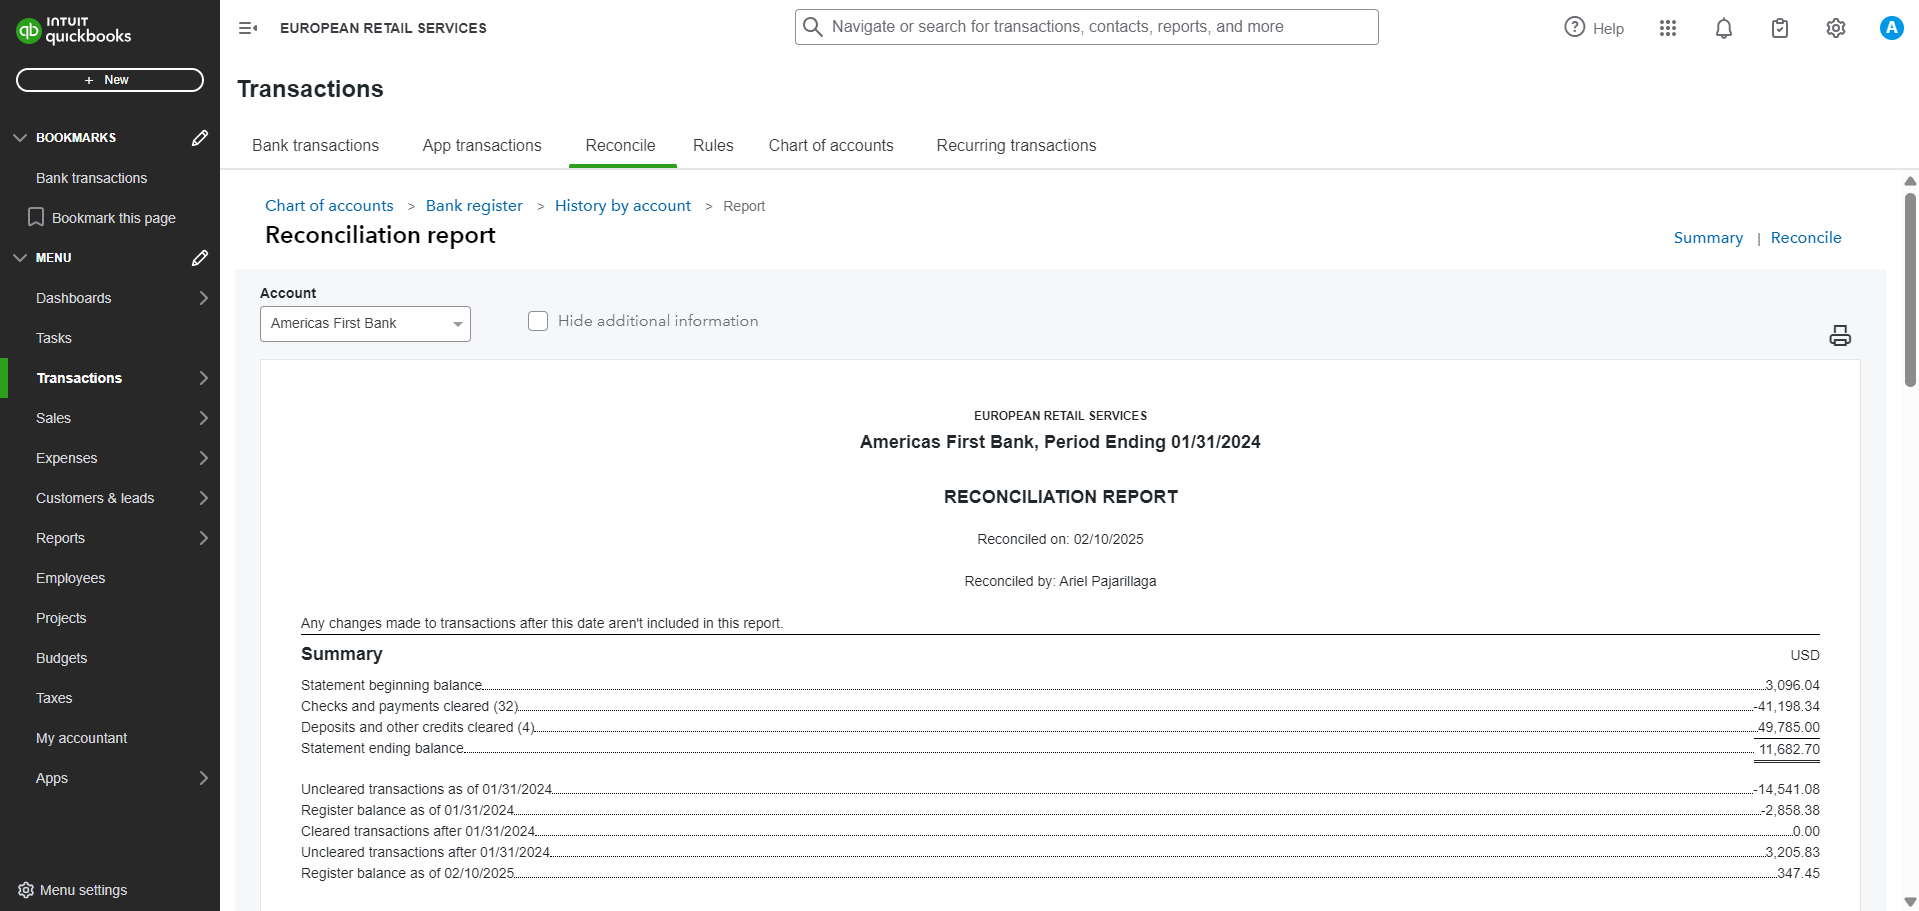Click the scrollbar down arrow
The width and height of the screenshot is (1919, 911).
coord(1910,902)
